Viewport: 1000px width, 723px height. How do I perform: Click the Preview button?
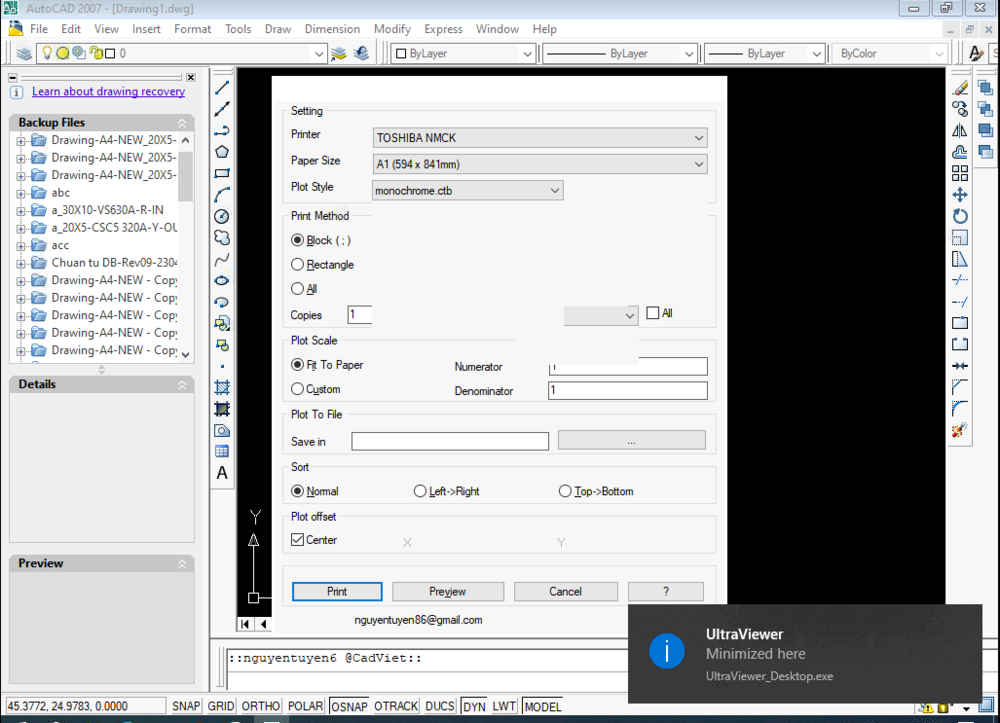448,592
